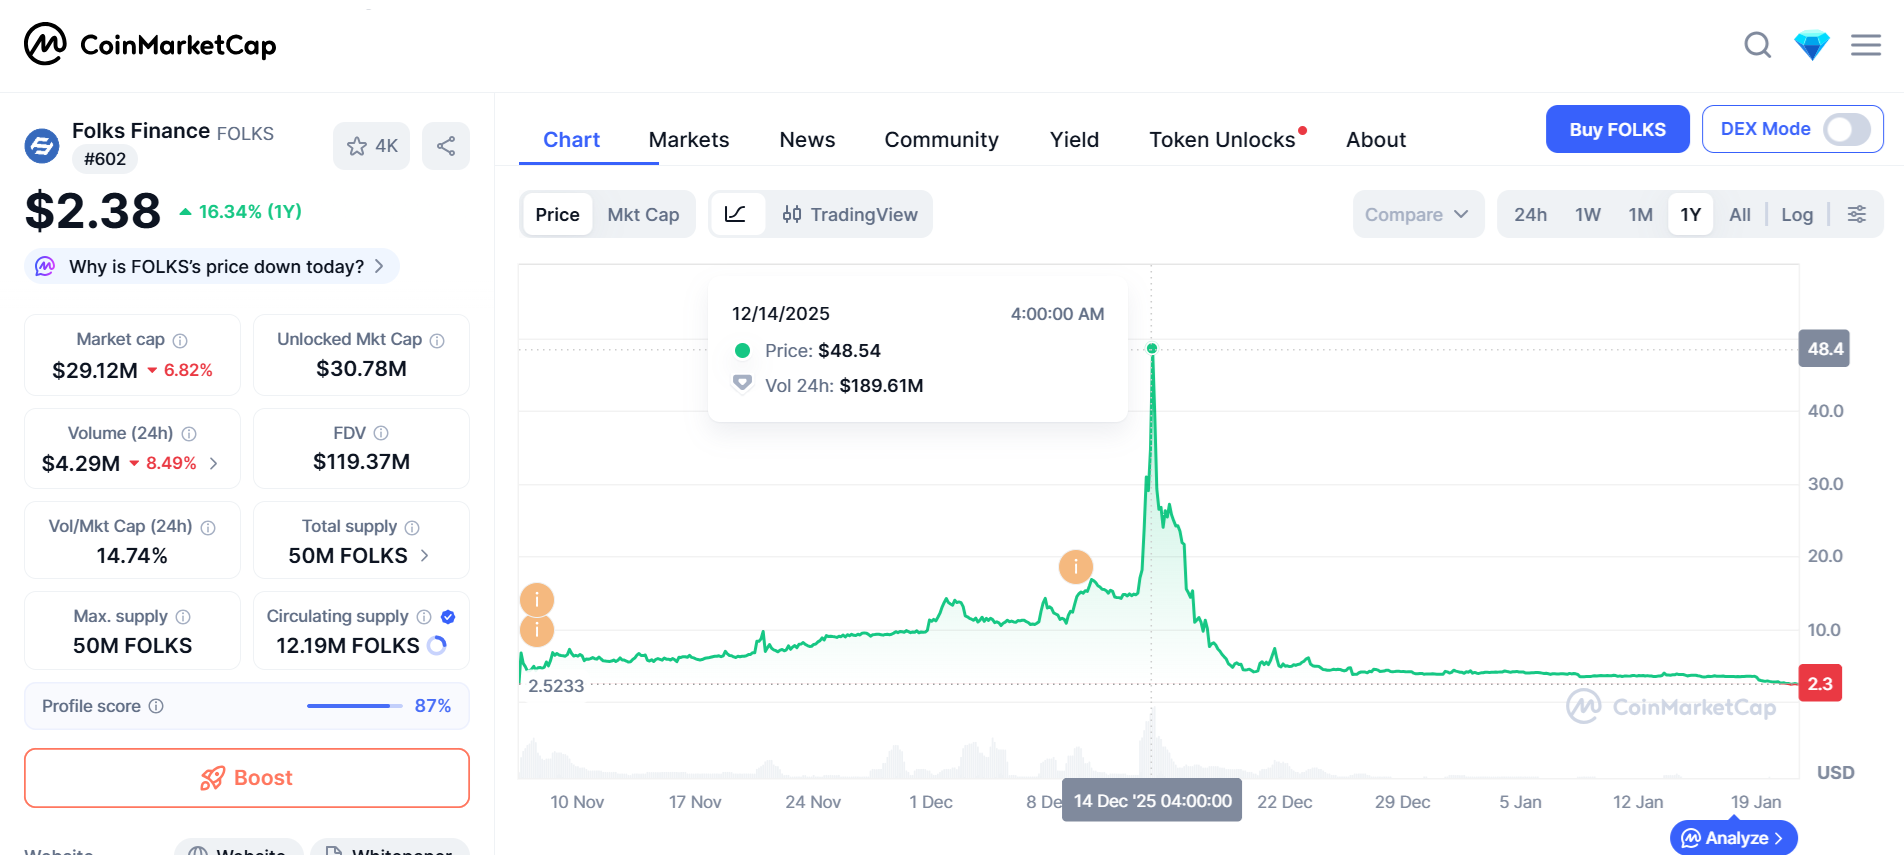Image resolution: width=1904 pixels, height=855 pixels.
Task: Open the Token Unlocks tab
Action: [x=1221, y=140]
